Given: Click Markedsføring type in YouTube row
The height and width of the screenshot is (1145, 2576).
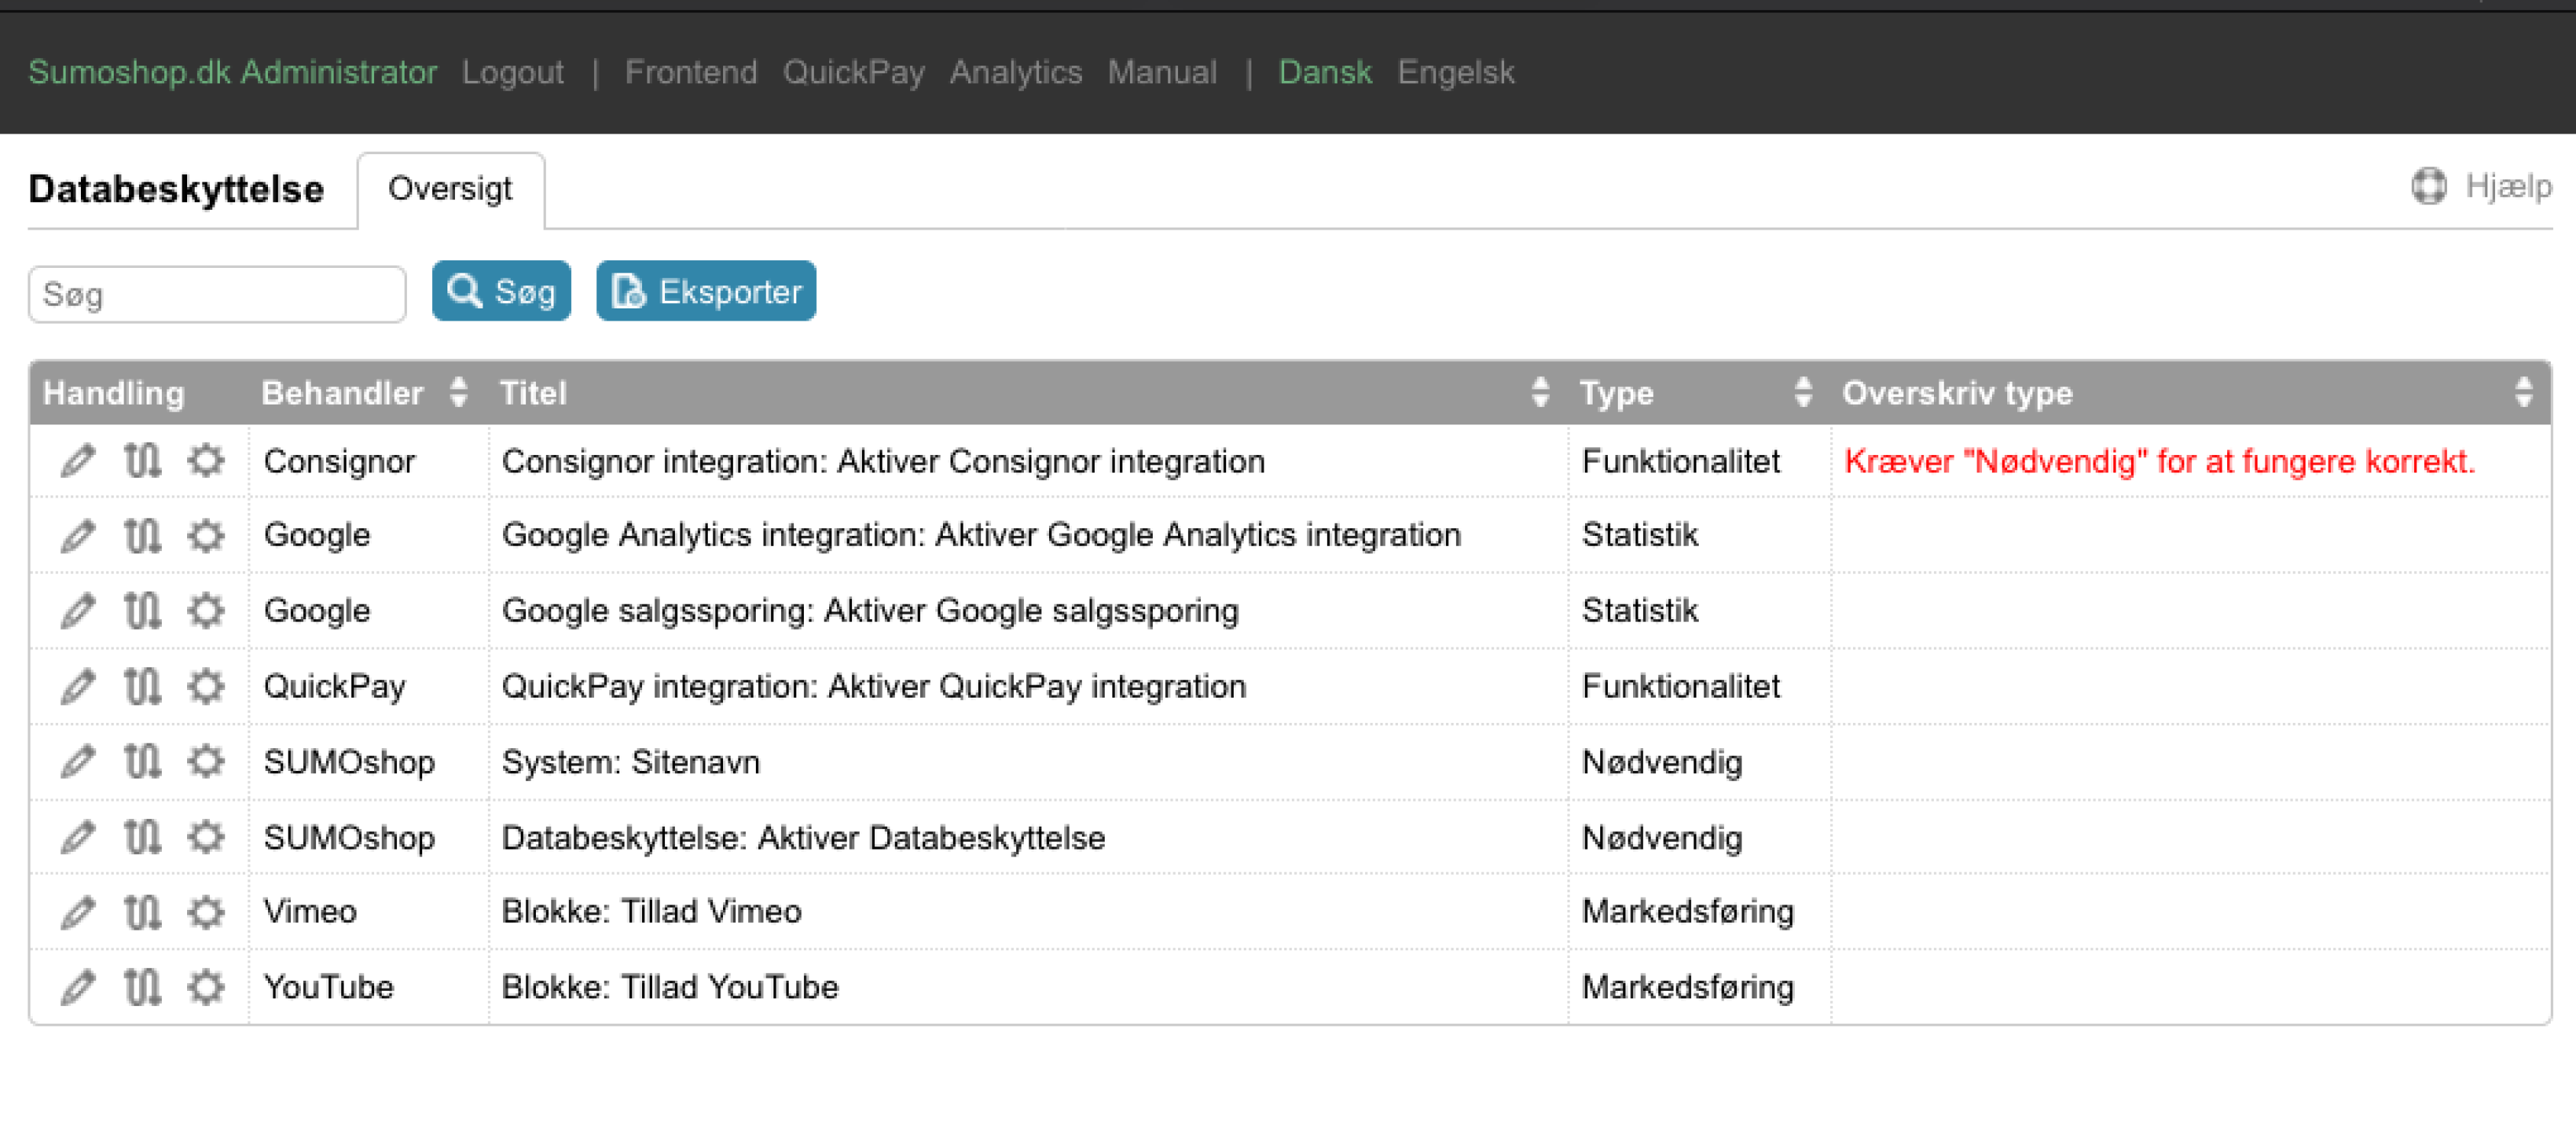Looking at the screenshot, I should click(1688, 987).
